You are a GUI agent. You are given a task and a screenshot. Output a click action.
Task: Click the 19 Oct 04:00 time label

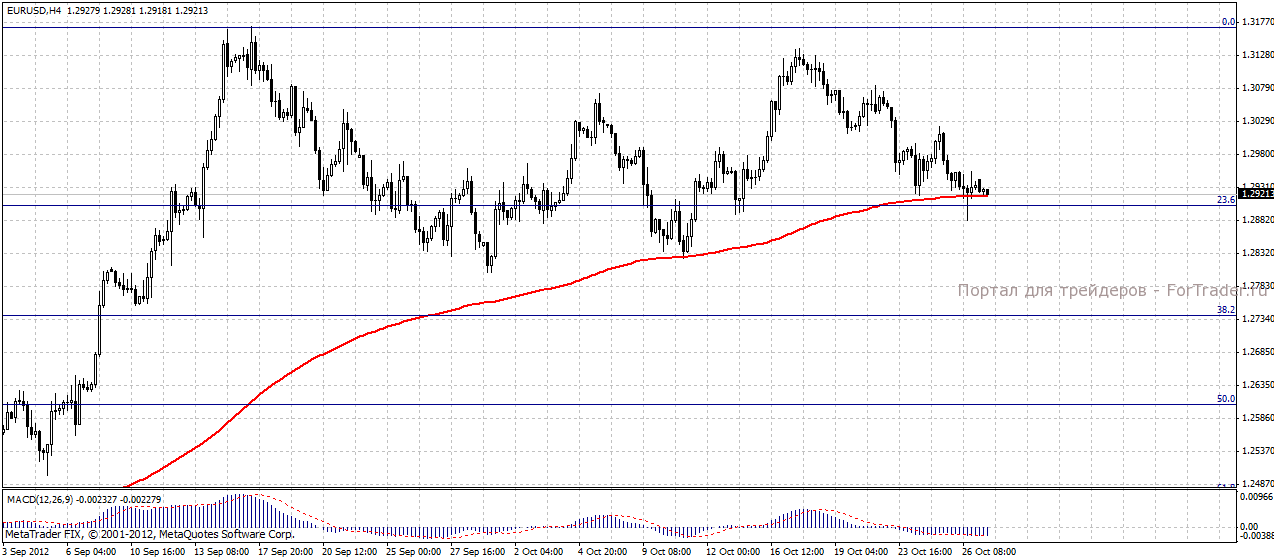[862, 551]
